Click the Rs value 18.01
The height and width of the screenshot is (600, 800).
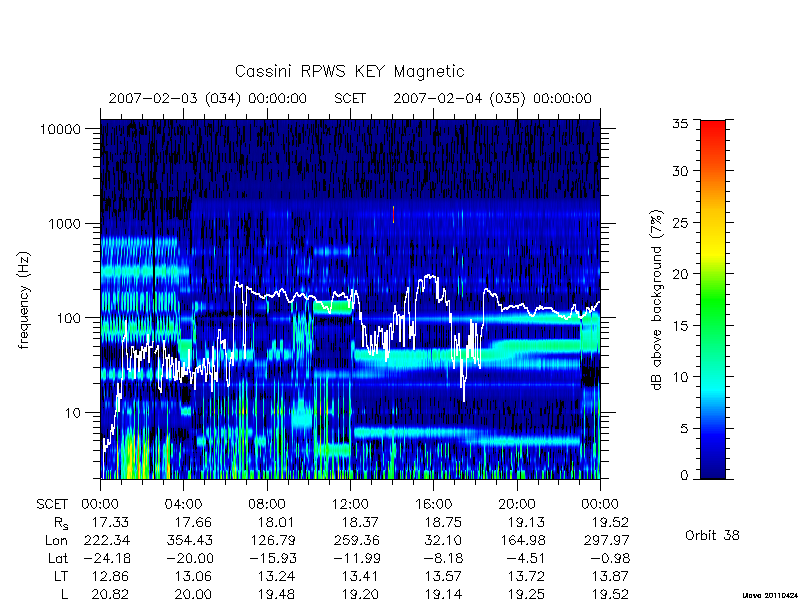pos(276,522)
